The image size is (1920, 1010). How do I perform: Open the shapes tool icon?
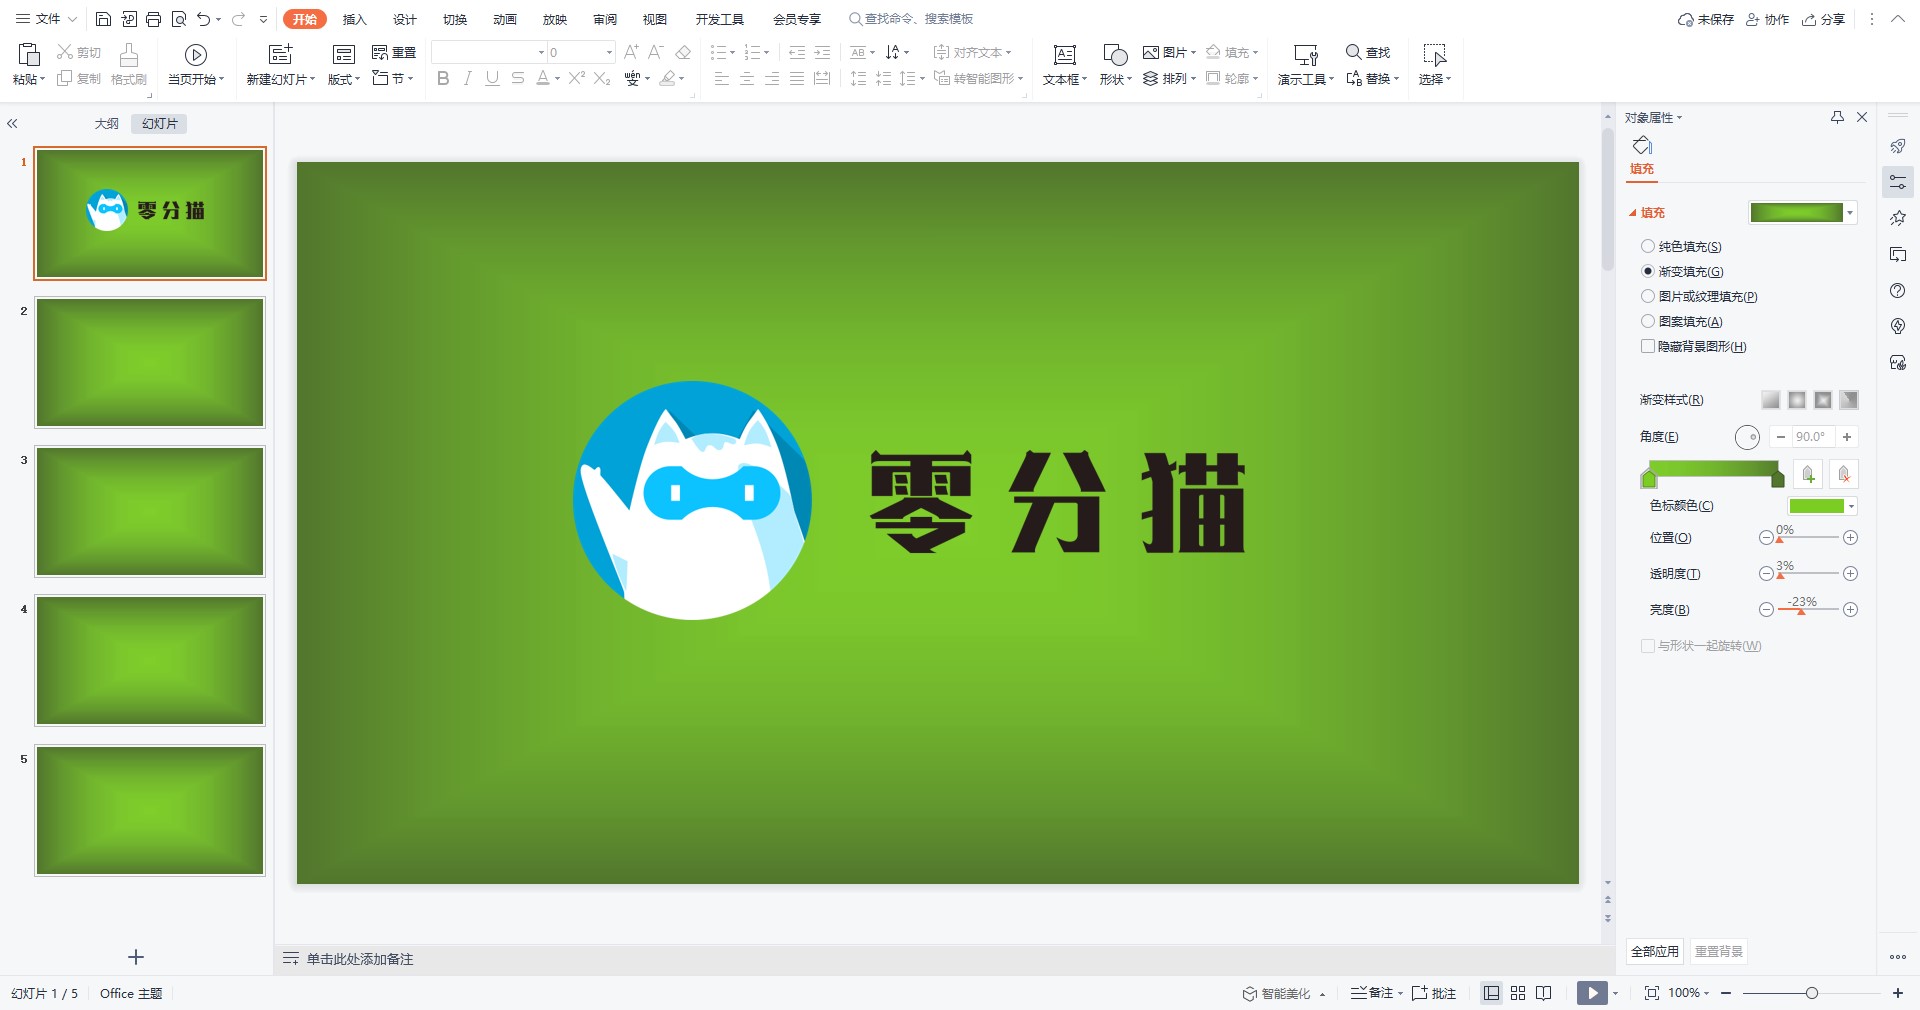point(1114,55)
